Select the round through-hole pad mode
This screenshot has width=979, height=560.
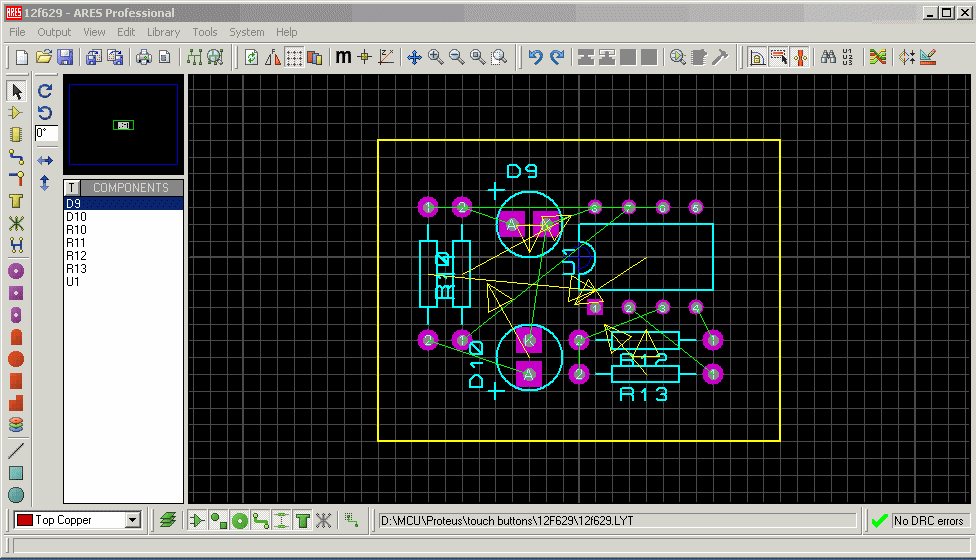(16, 271)
